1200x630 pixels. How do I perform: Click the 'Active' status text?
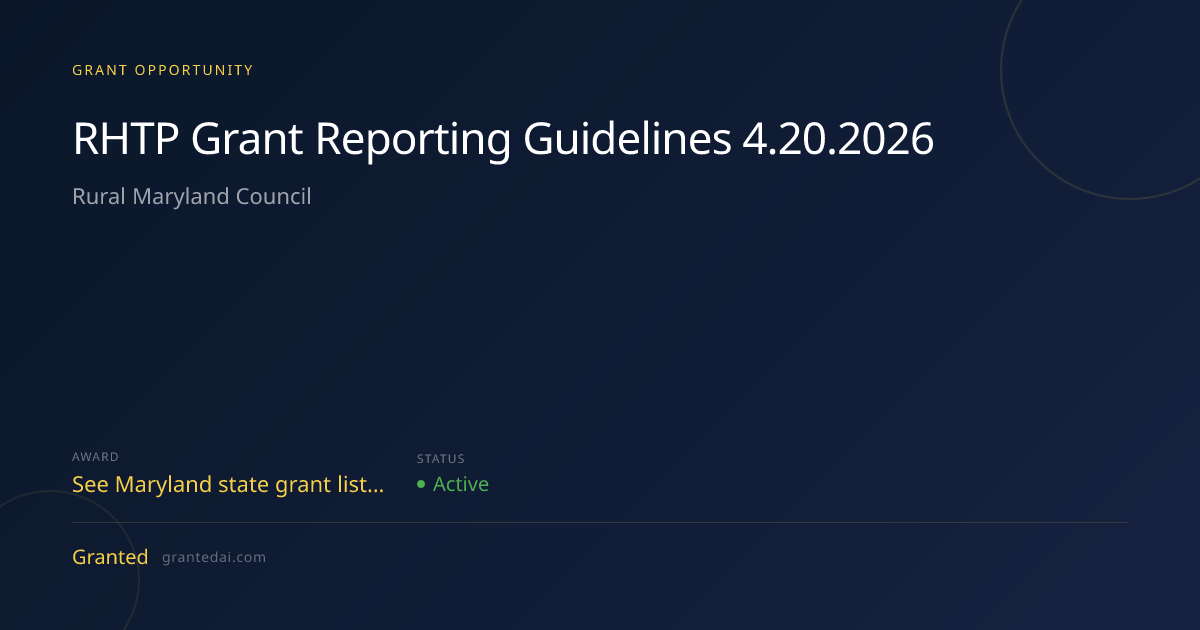(461, 484)
